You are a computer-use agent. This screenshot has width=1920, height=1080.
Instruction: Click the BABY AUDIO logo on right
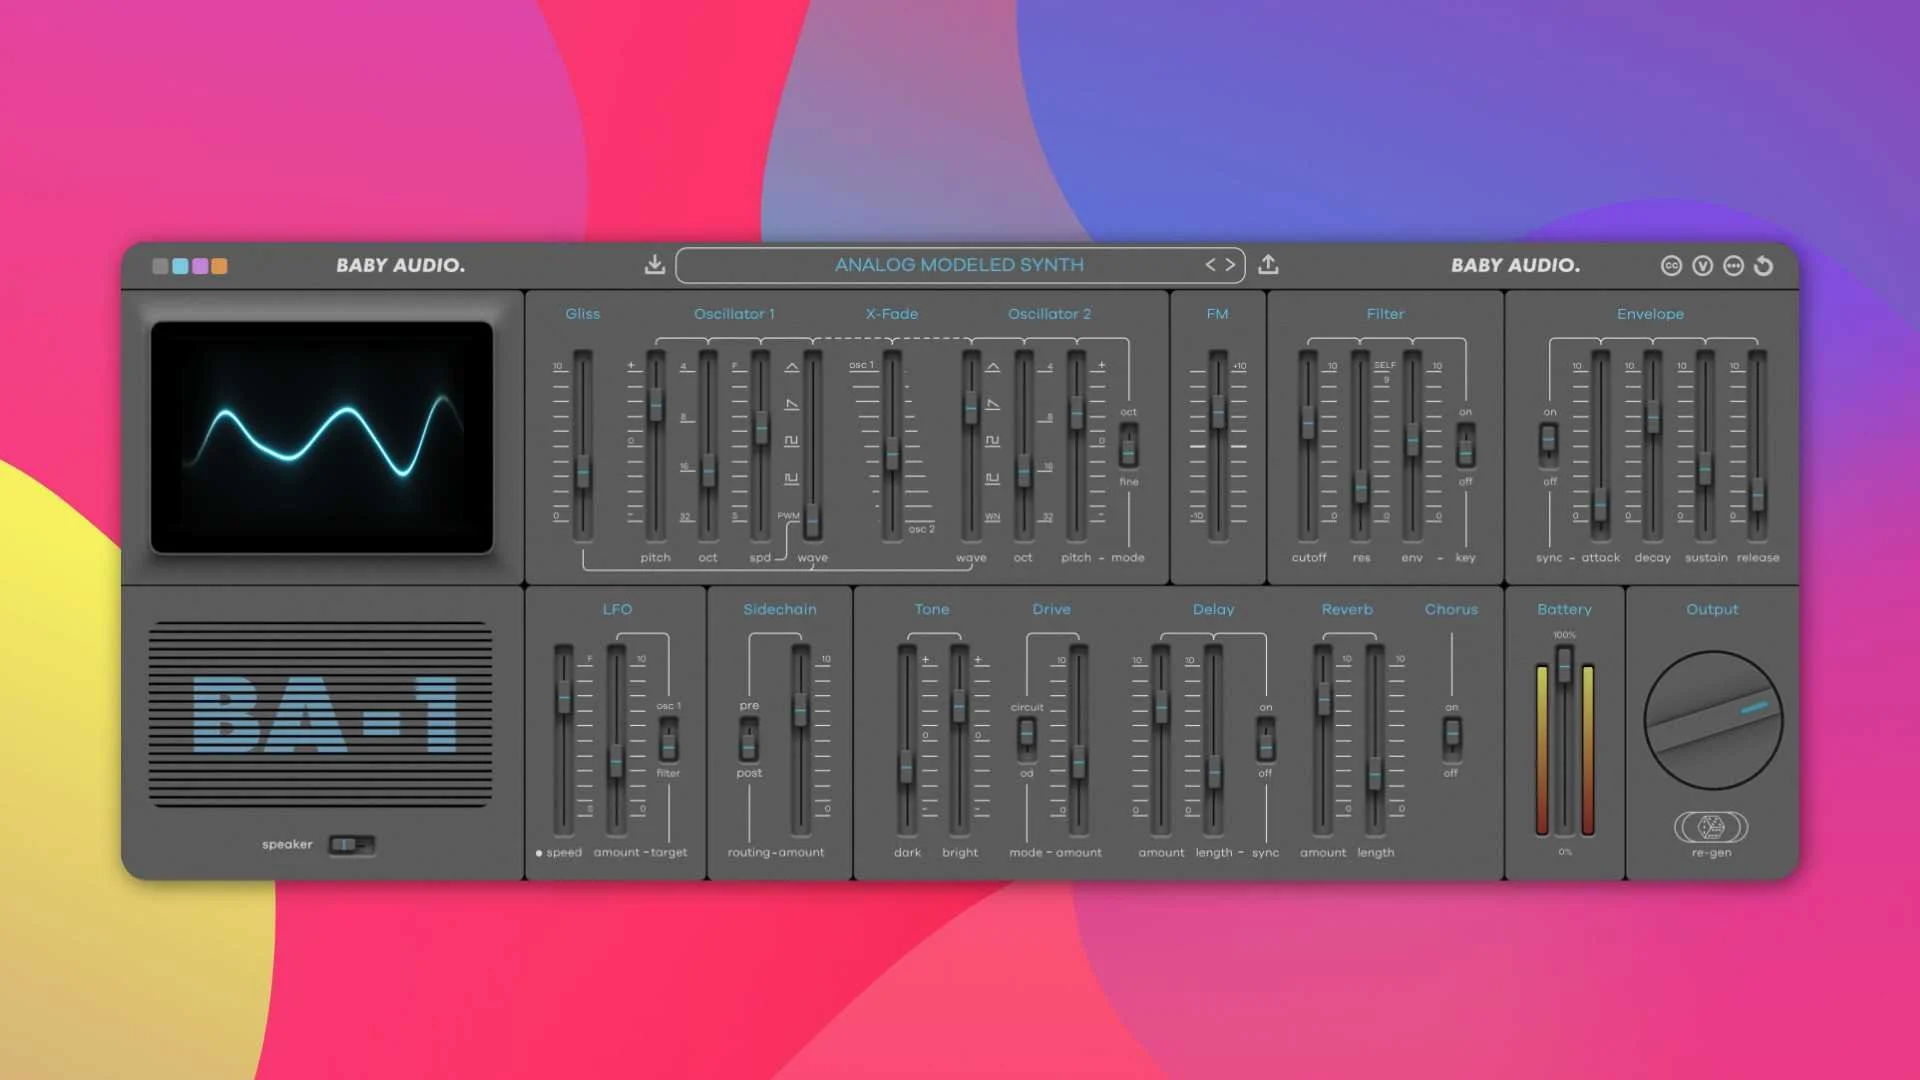click(x=1515, y=266)
